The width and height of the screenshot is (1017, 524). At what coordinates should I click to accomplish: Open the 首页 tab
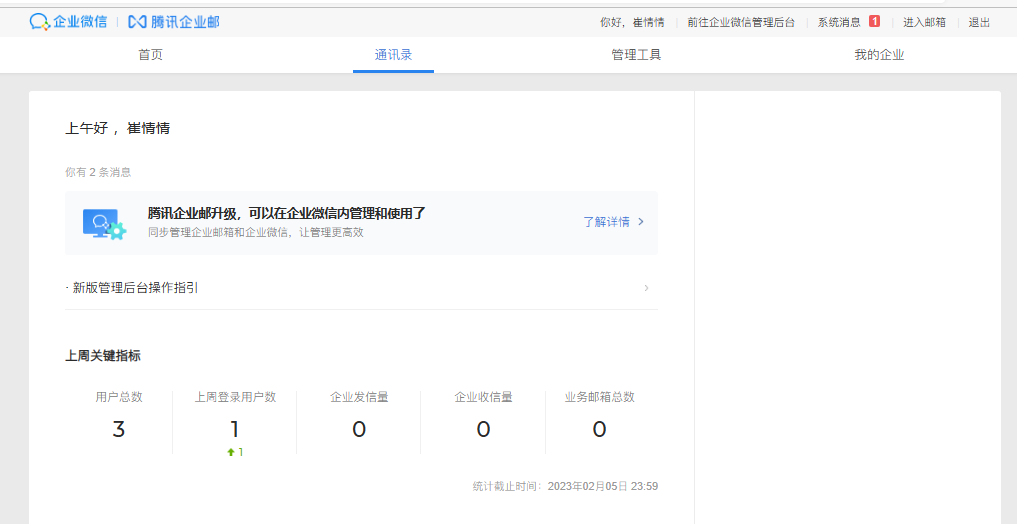coord(150,55)
